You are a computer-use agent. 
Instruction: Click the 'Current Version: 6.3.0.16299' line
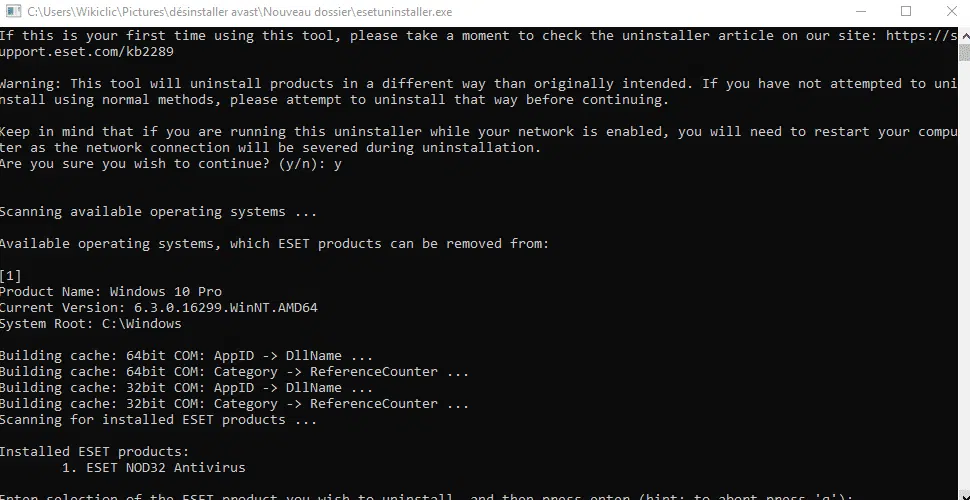pyautogui.click(x=158, y=308)
